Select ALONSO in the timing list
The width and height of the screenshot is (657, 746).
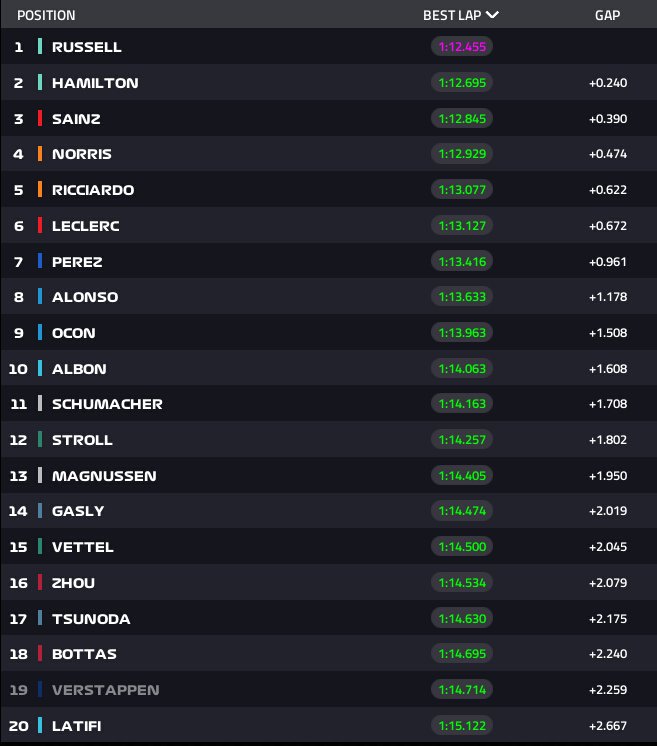pyautogui.click(x=85, y=297)
